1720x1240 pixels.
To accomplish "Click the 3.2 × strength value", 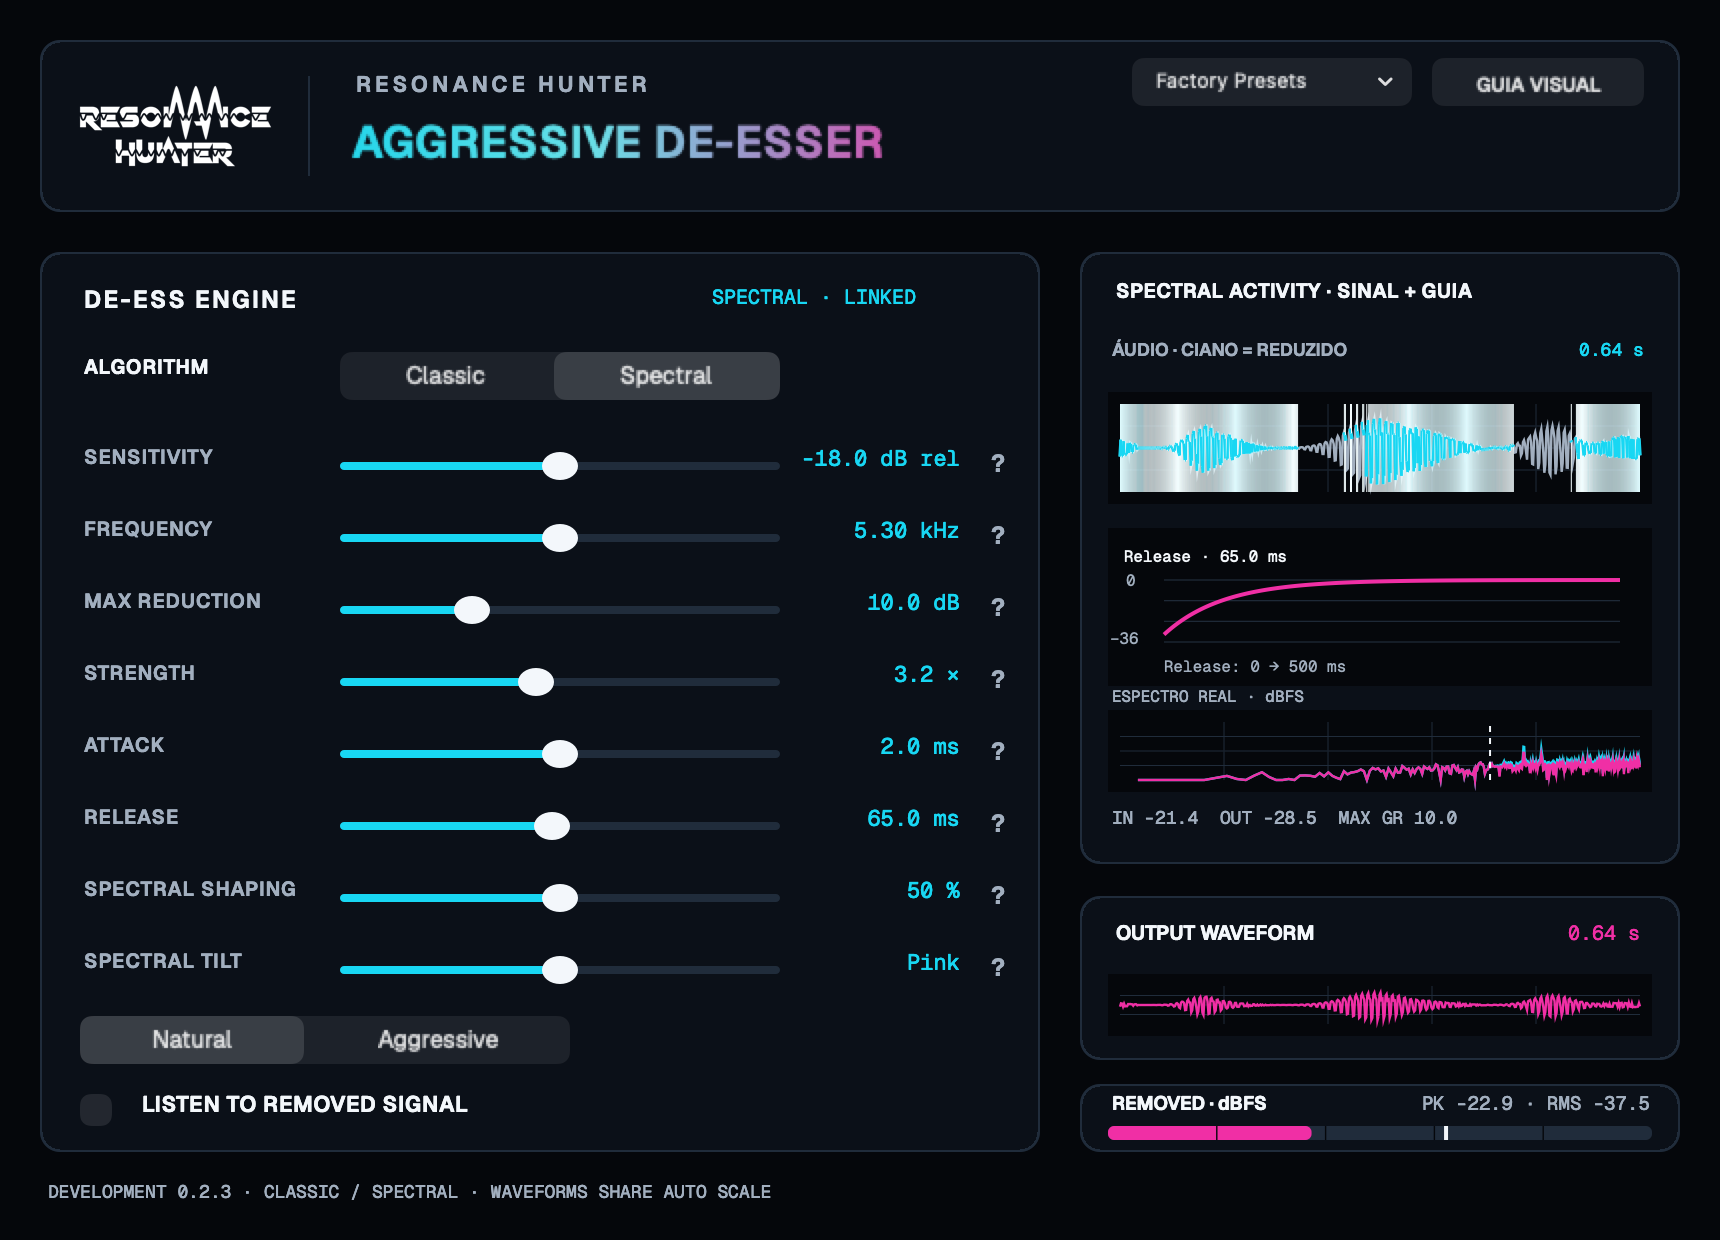I will click(926, 674).
